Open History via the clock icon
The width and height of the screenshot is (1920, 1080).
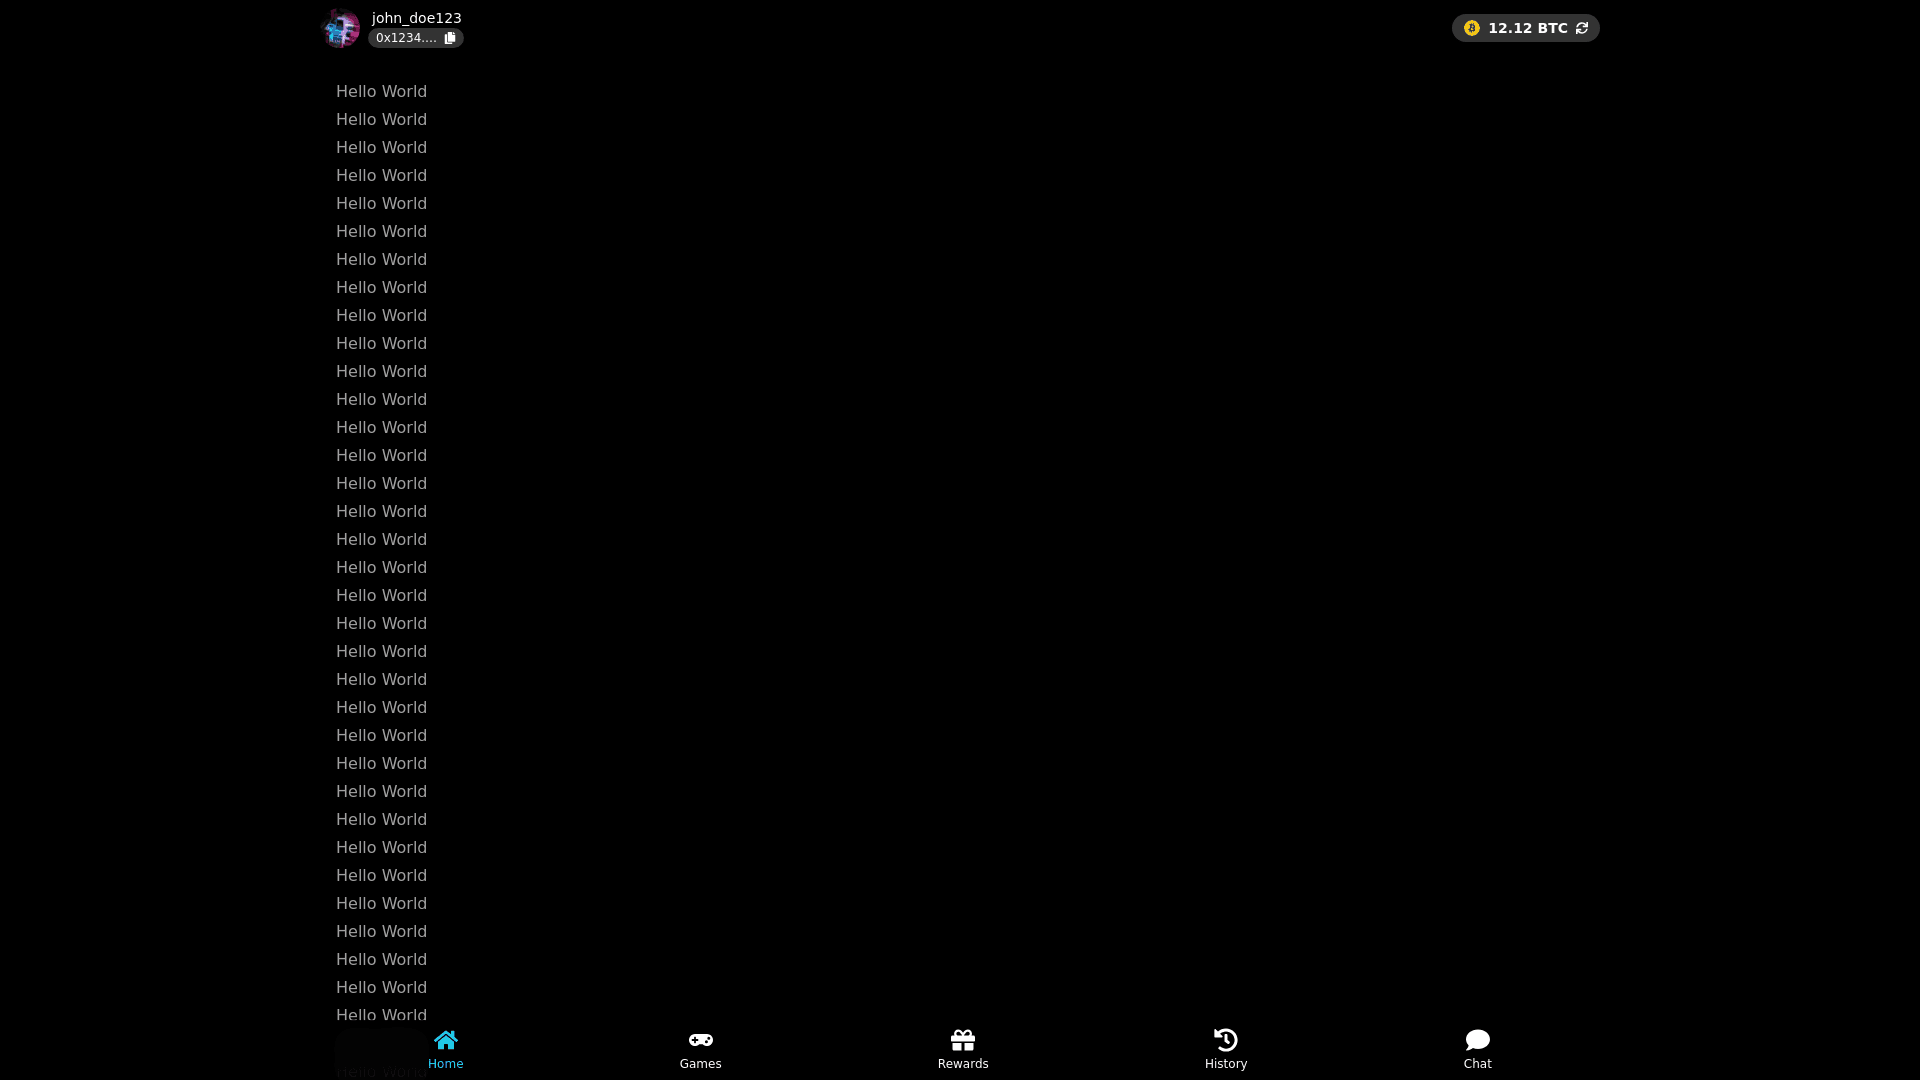(1226, 1040)
